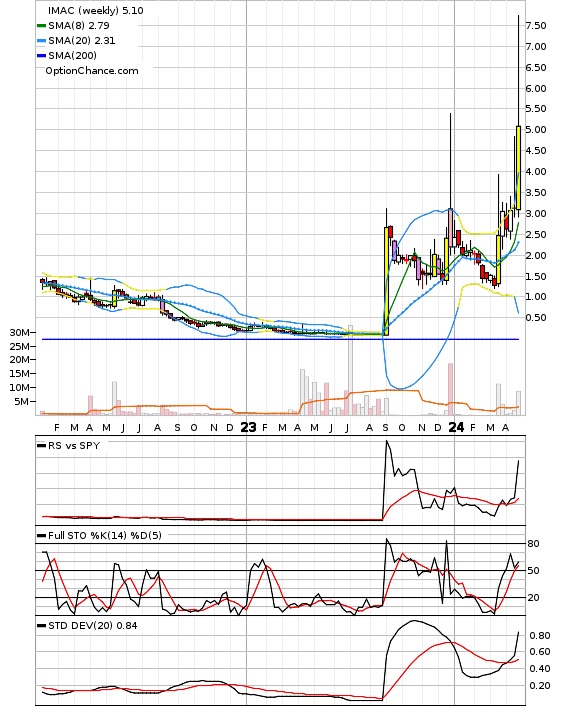Click the IMAC (weekly) 5.10 title
The image size is (566, 706).
click(95, 10)
